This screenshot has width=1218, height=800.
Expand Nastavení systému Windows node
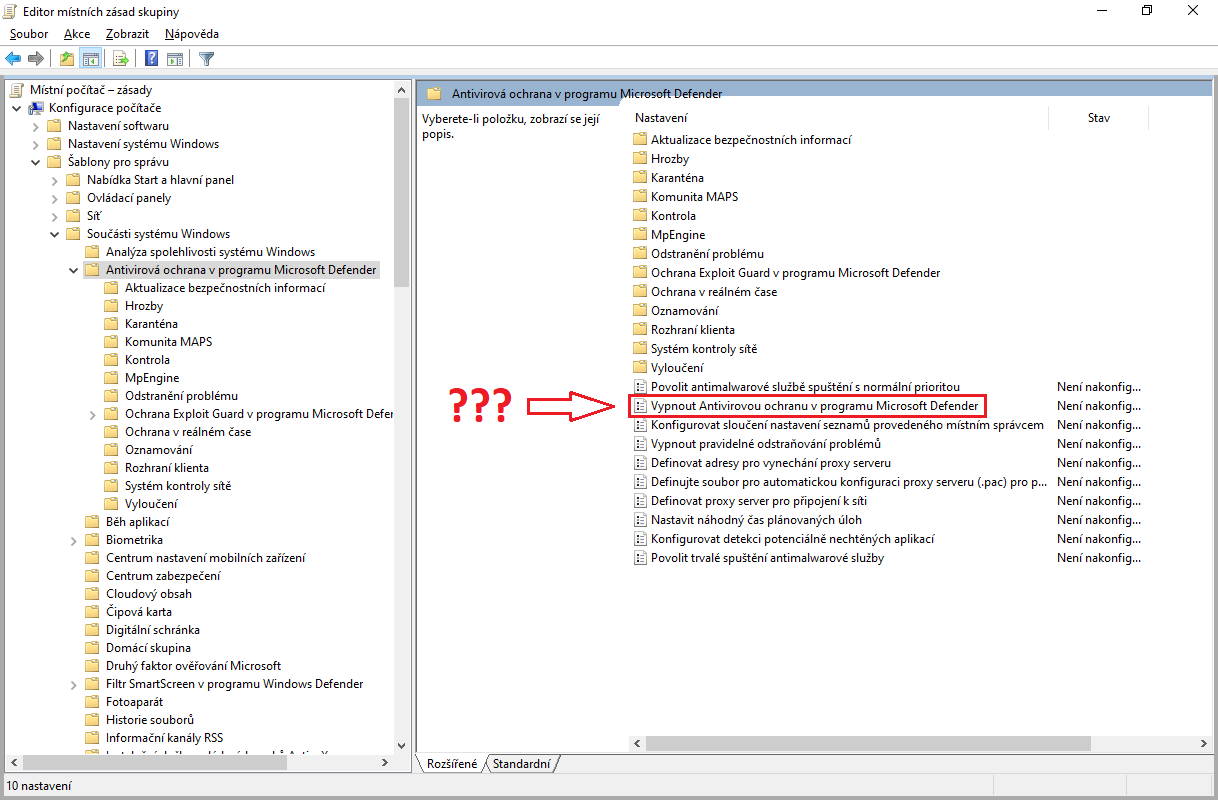click(36, 143)
